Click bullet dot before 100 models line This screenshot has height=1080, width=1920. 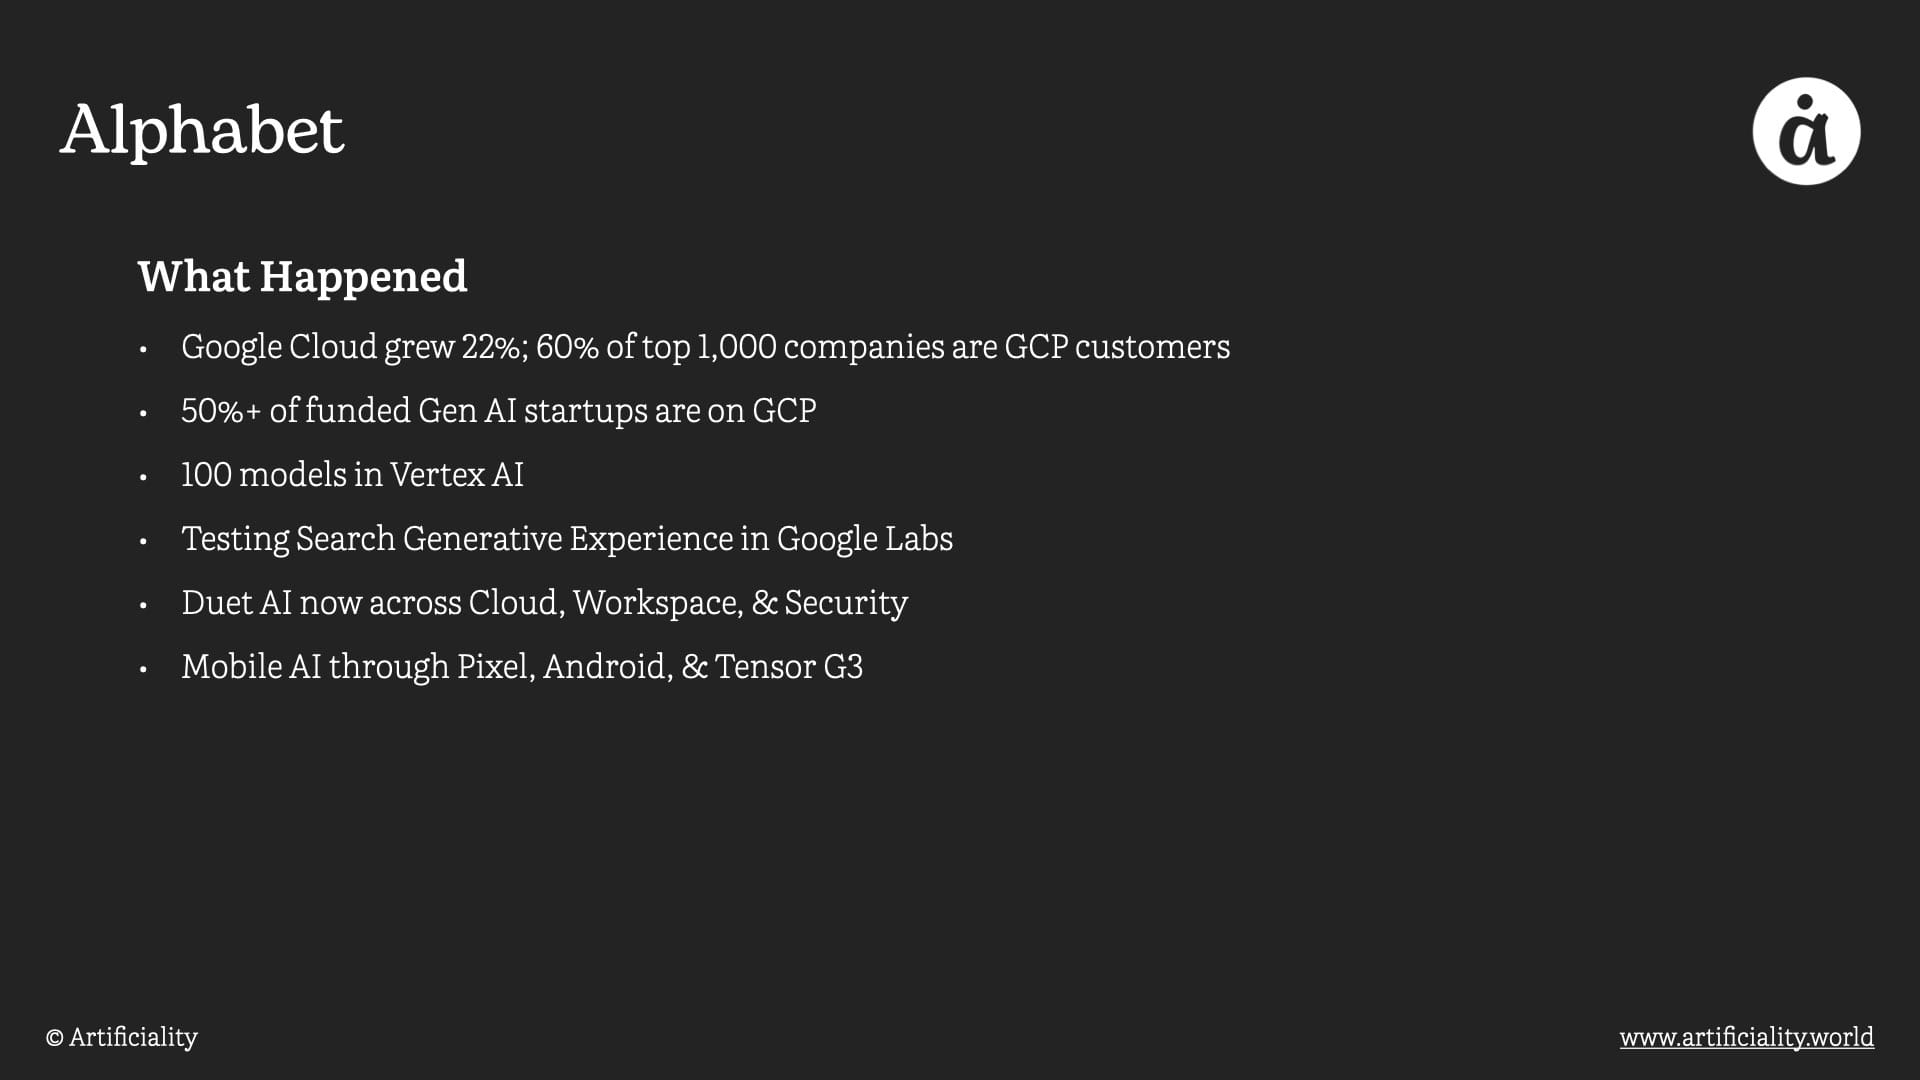144,478
